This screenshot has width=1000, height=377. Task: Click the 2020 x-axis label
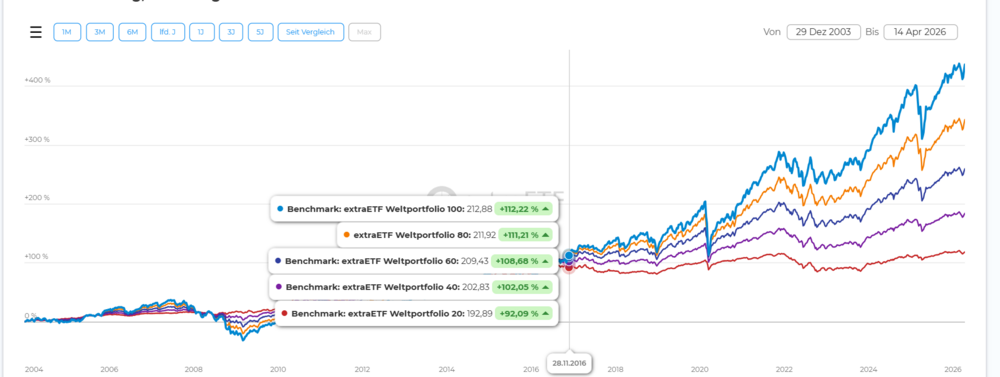(700, 369)
